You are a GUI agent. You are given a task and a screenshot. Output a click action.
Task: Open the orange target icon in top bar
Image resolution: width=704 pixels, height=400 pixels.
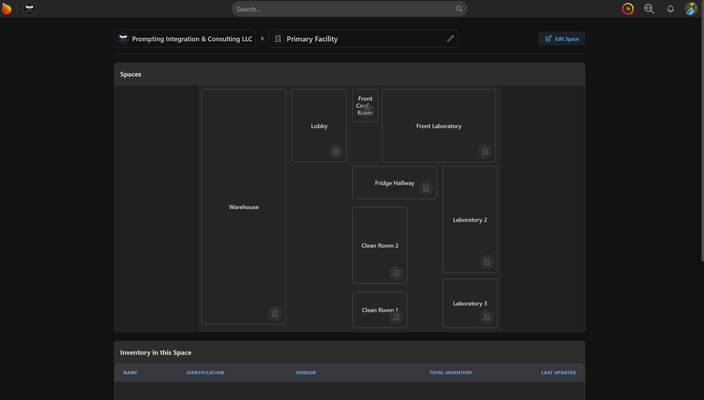(x=628, y=9)
